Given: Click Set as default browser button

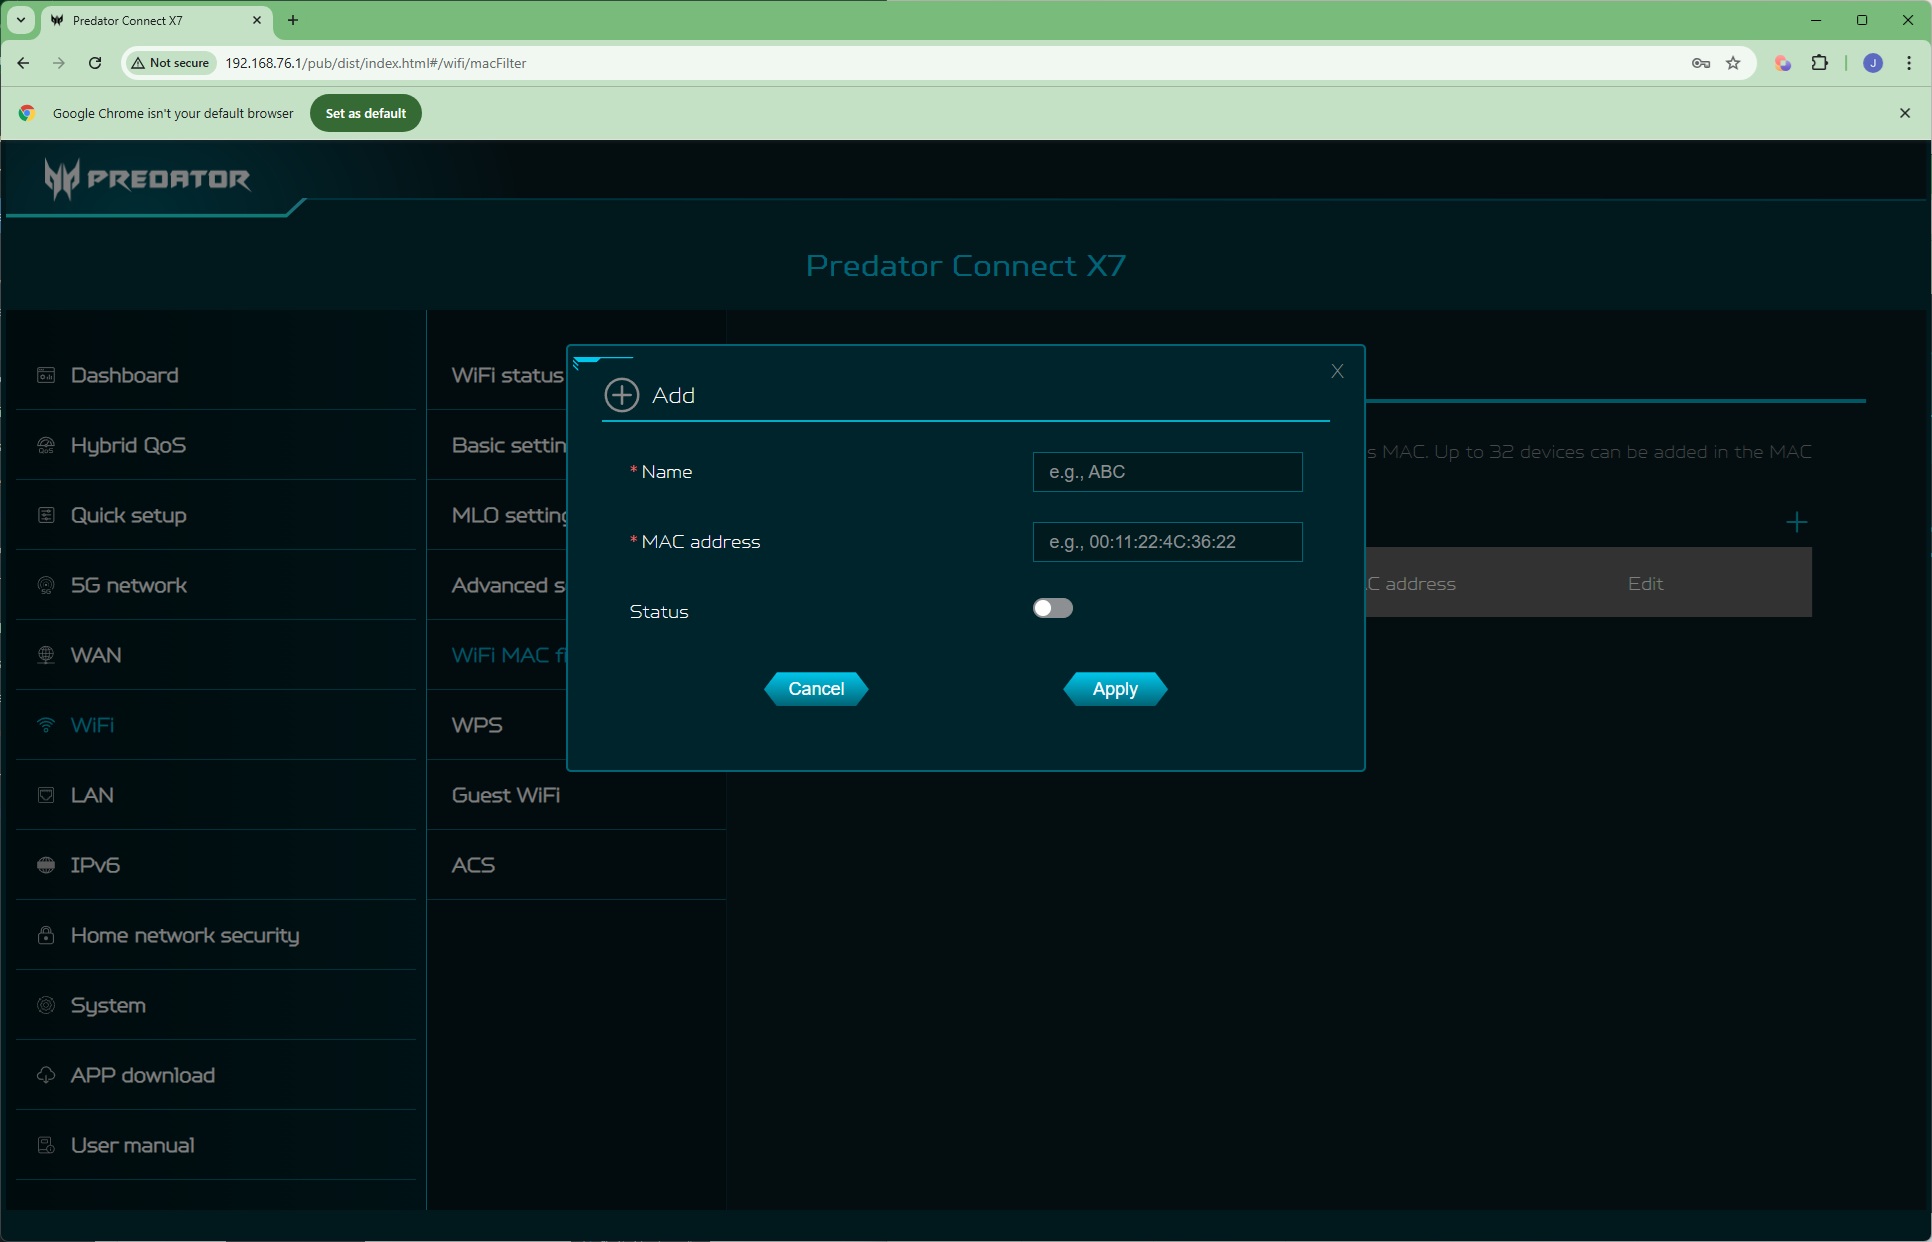Looking at the screenshot, I should click(x=365, y=113).
